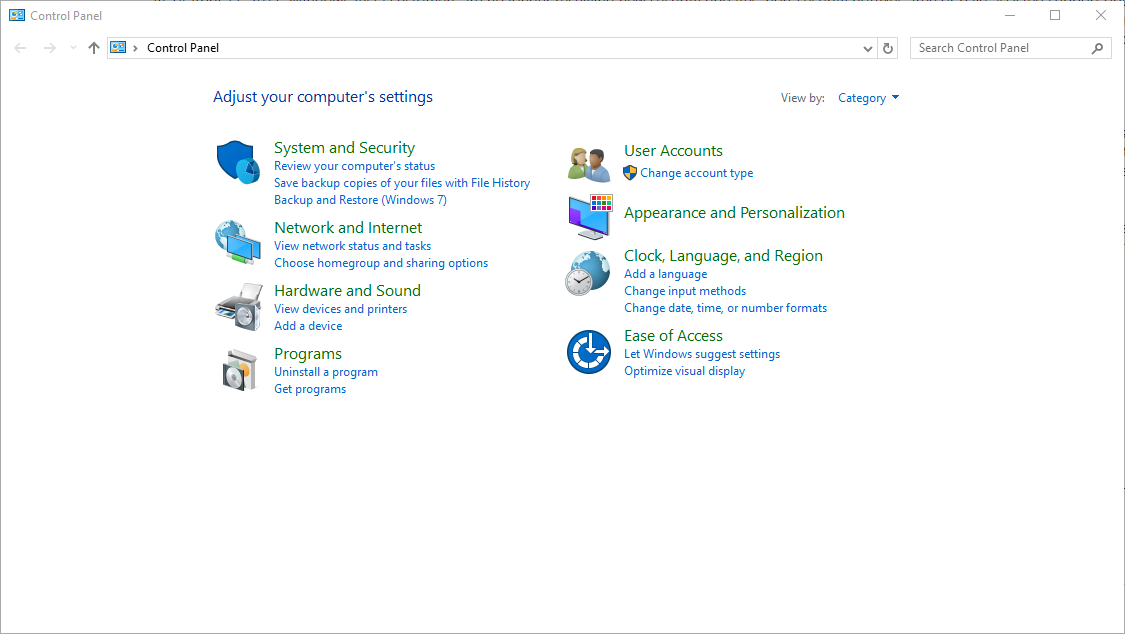The width and height of the screenshot is (1125, 634).
Task: Open the View by Category dropdown
Action: pyautogui.click(x=868, y=97)
